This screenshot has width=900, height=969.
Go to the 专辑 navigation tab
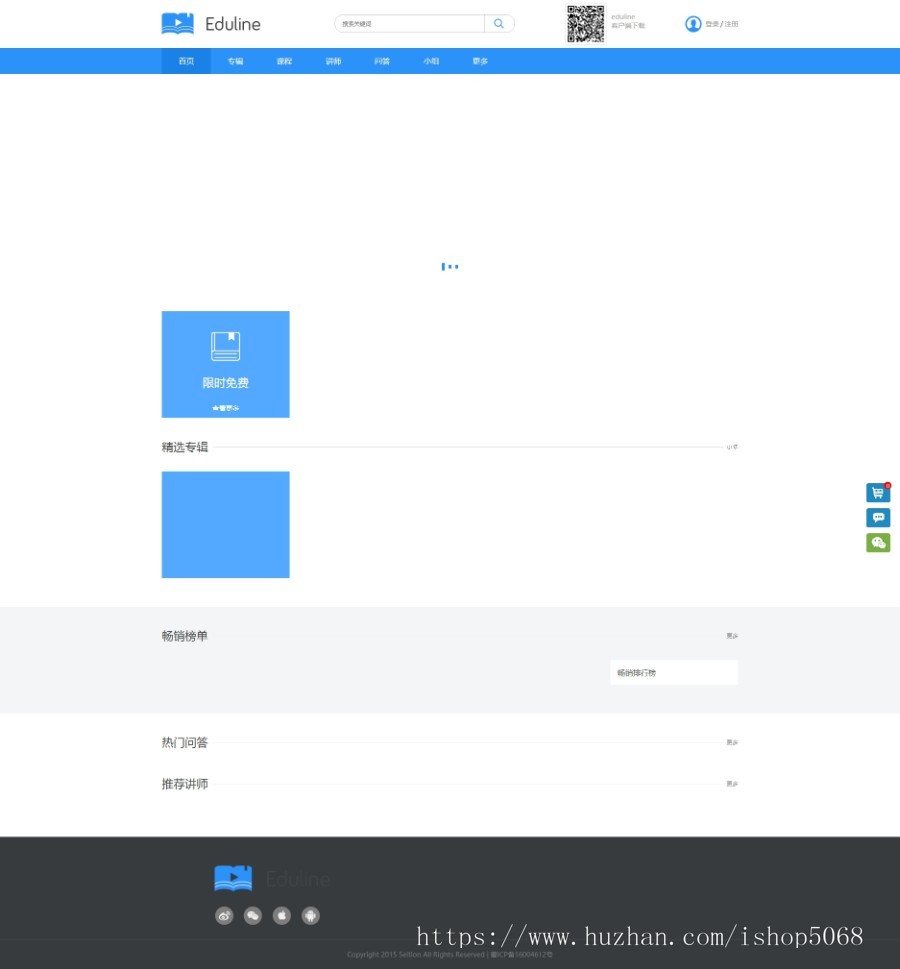(x=235, y=61)
